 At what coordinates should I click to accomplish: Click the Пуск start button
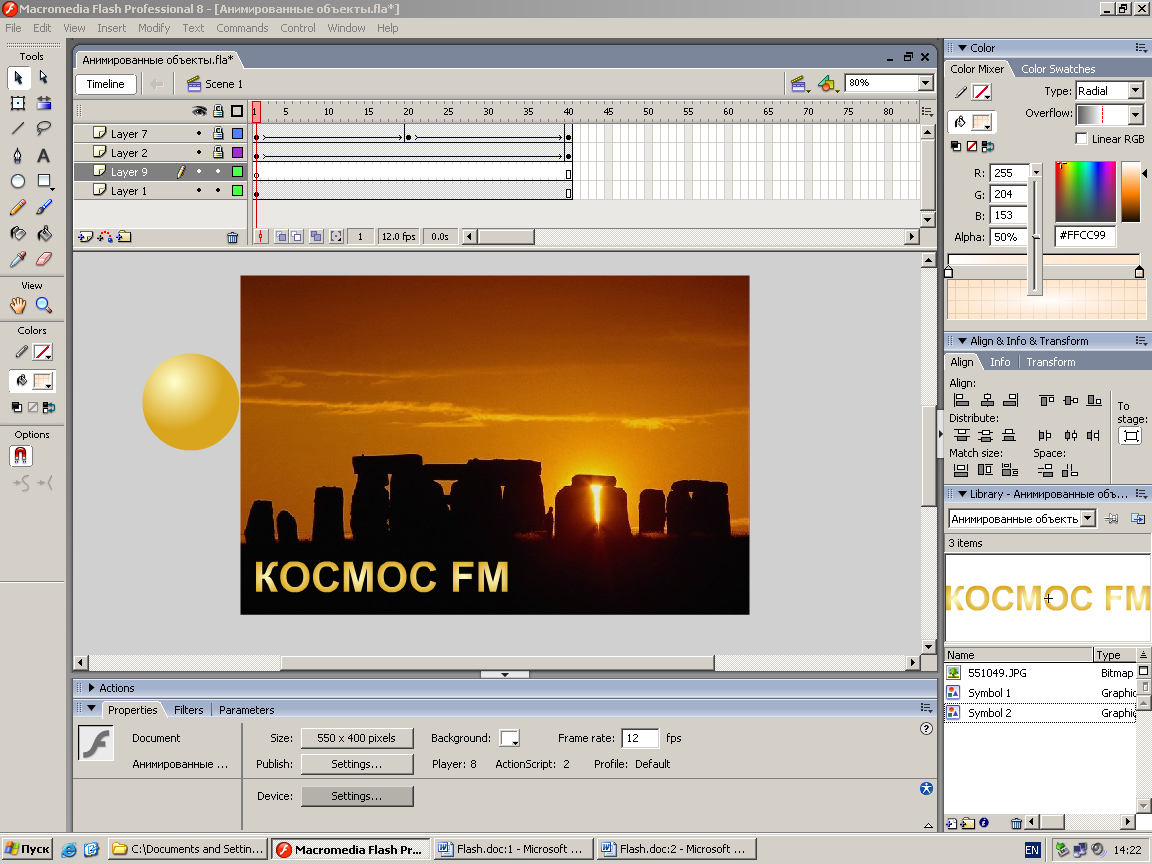coord(27,849)
